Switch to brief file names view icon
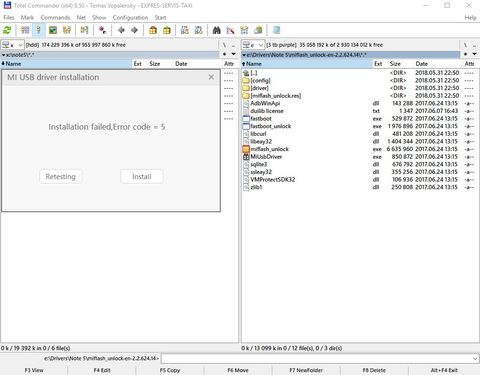 click(x=25, y=30)
